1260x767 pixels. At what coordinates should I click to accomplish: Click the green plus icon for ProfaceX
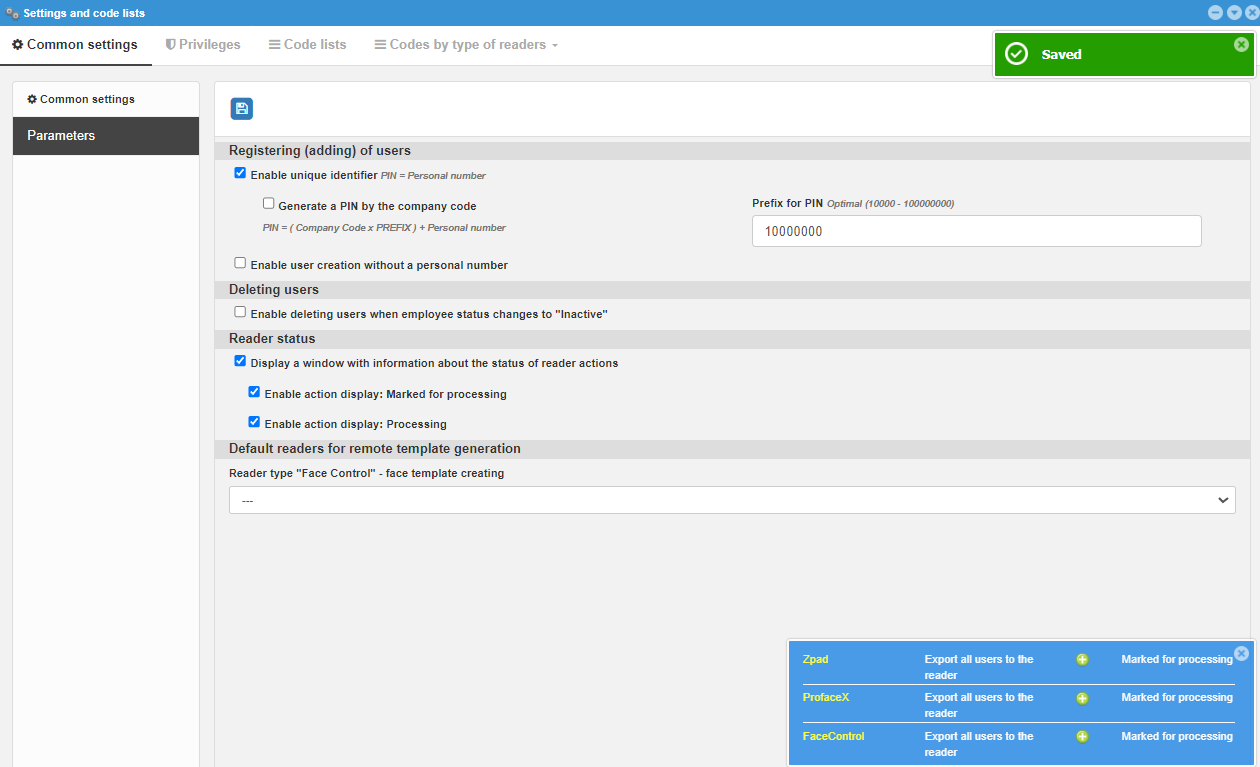tap(1082, 698)
